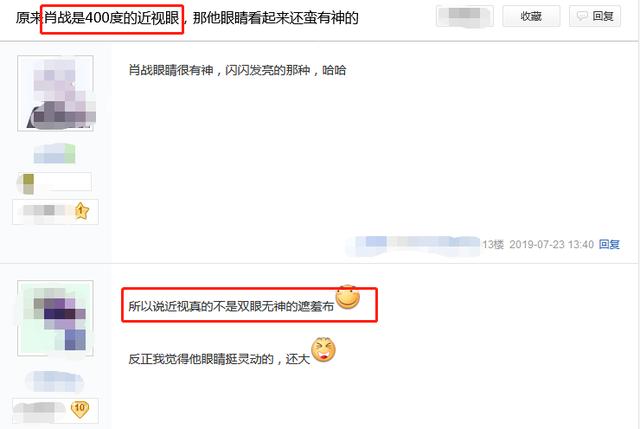Click the 2019-07-23 13:40 timestamp

click(551, 245)
